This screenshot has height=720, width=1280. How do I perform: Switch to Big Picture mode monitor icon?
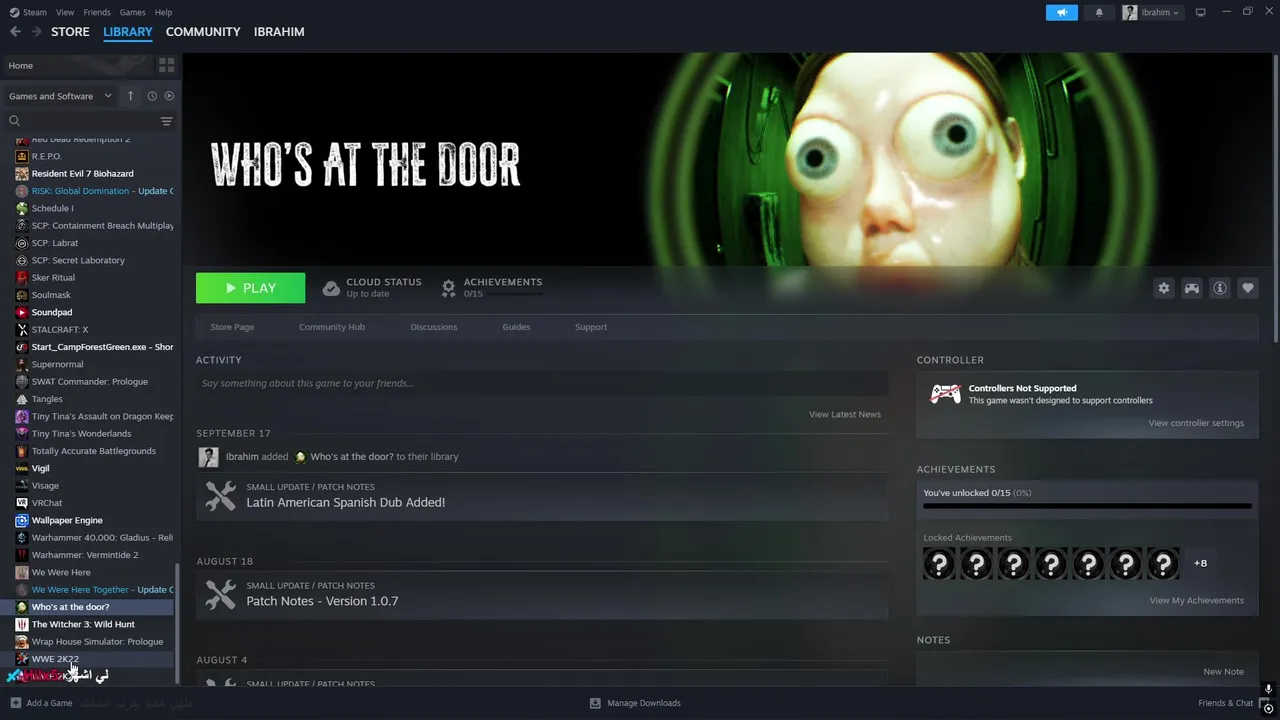pos(1201,12)
